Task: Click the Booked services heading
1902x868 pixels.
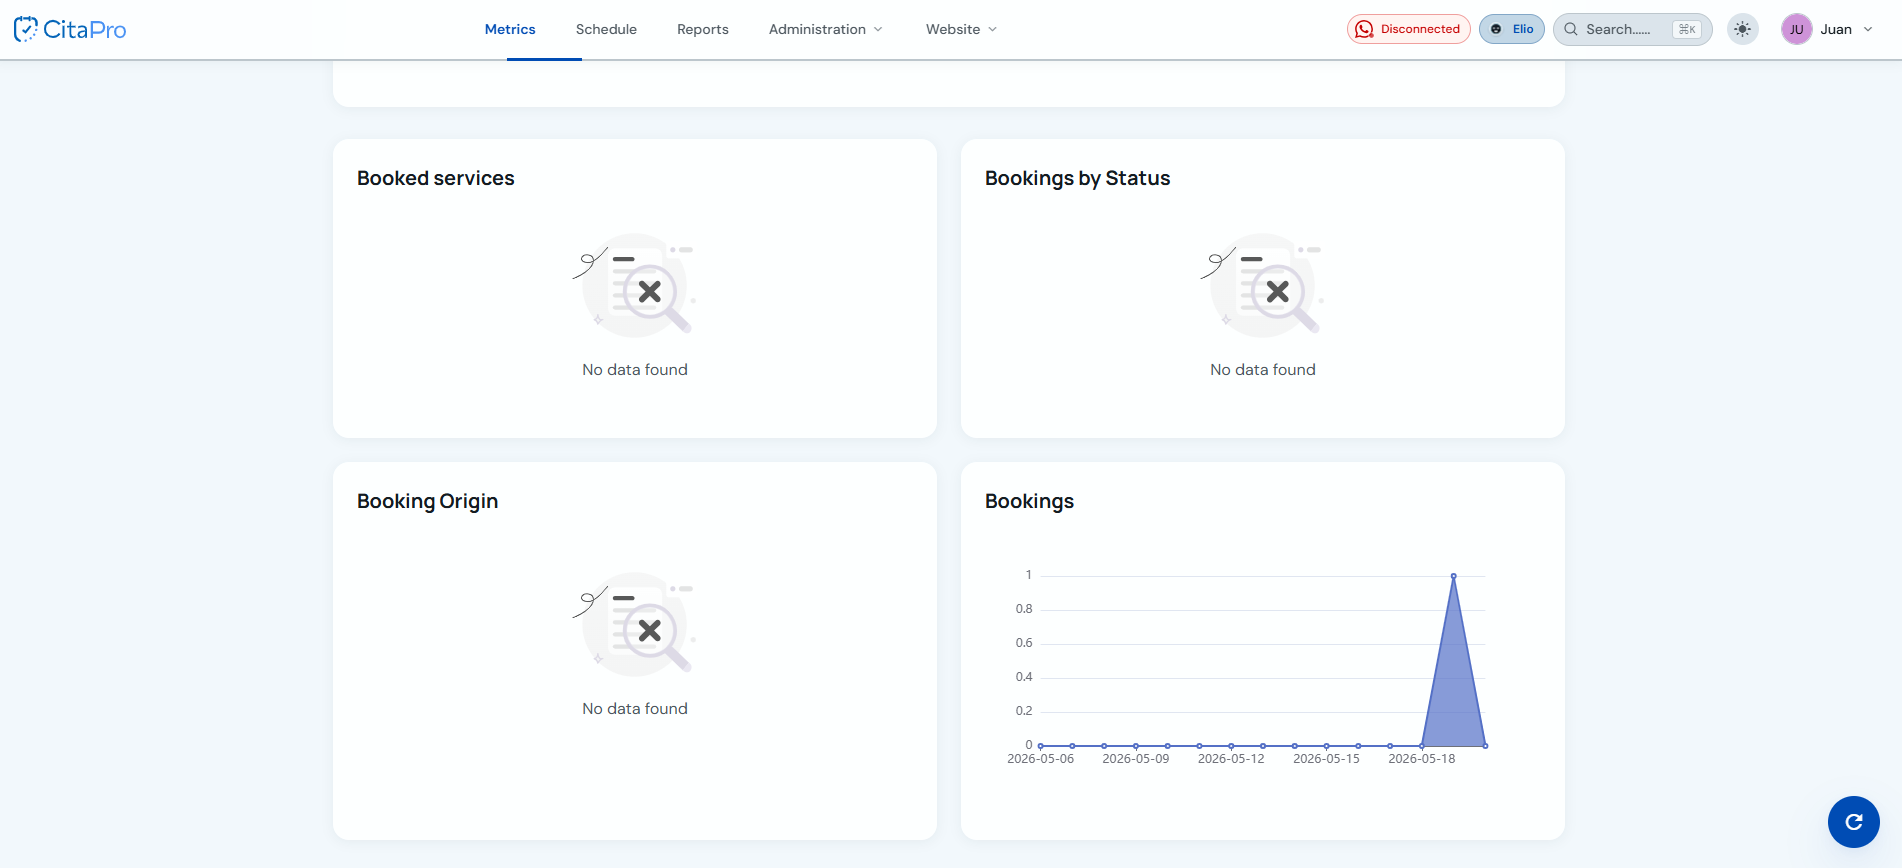Action: [436, 178]
